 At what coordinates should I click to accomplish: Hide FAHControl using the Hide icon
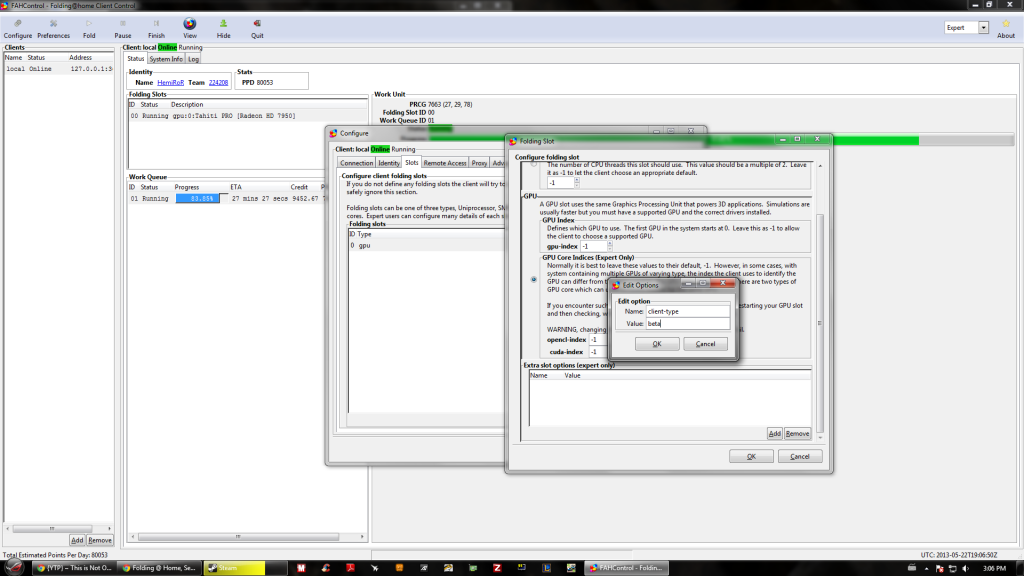pos(223,29)
